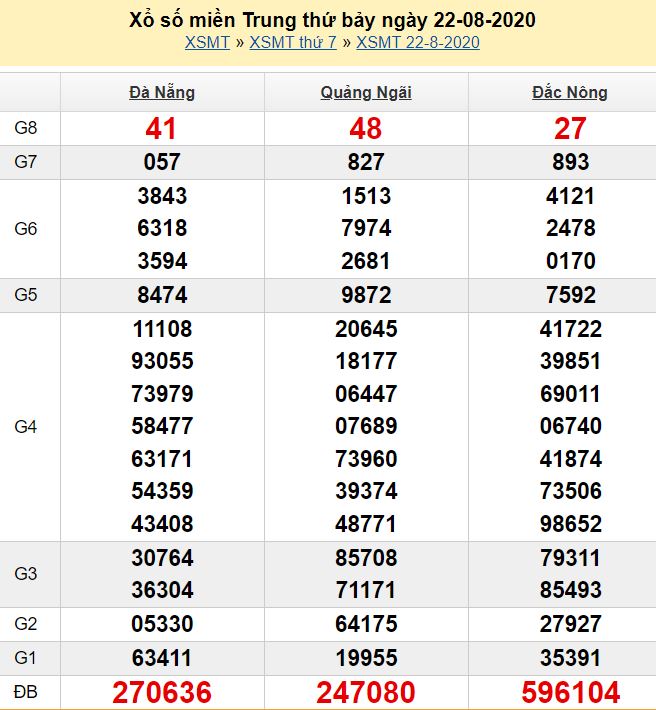
Task: Click Quảng Ngãi G2 number 64175
Action: point(366,624)
